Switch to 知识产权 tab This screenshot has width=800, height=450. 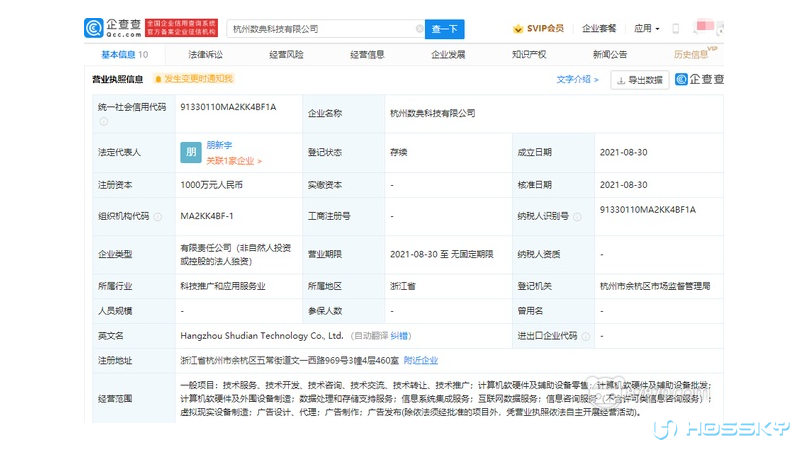[529, 55]
